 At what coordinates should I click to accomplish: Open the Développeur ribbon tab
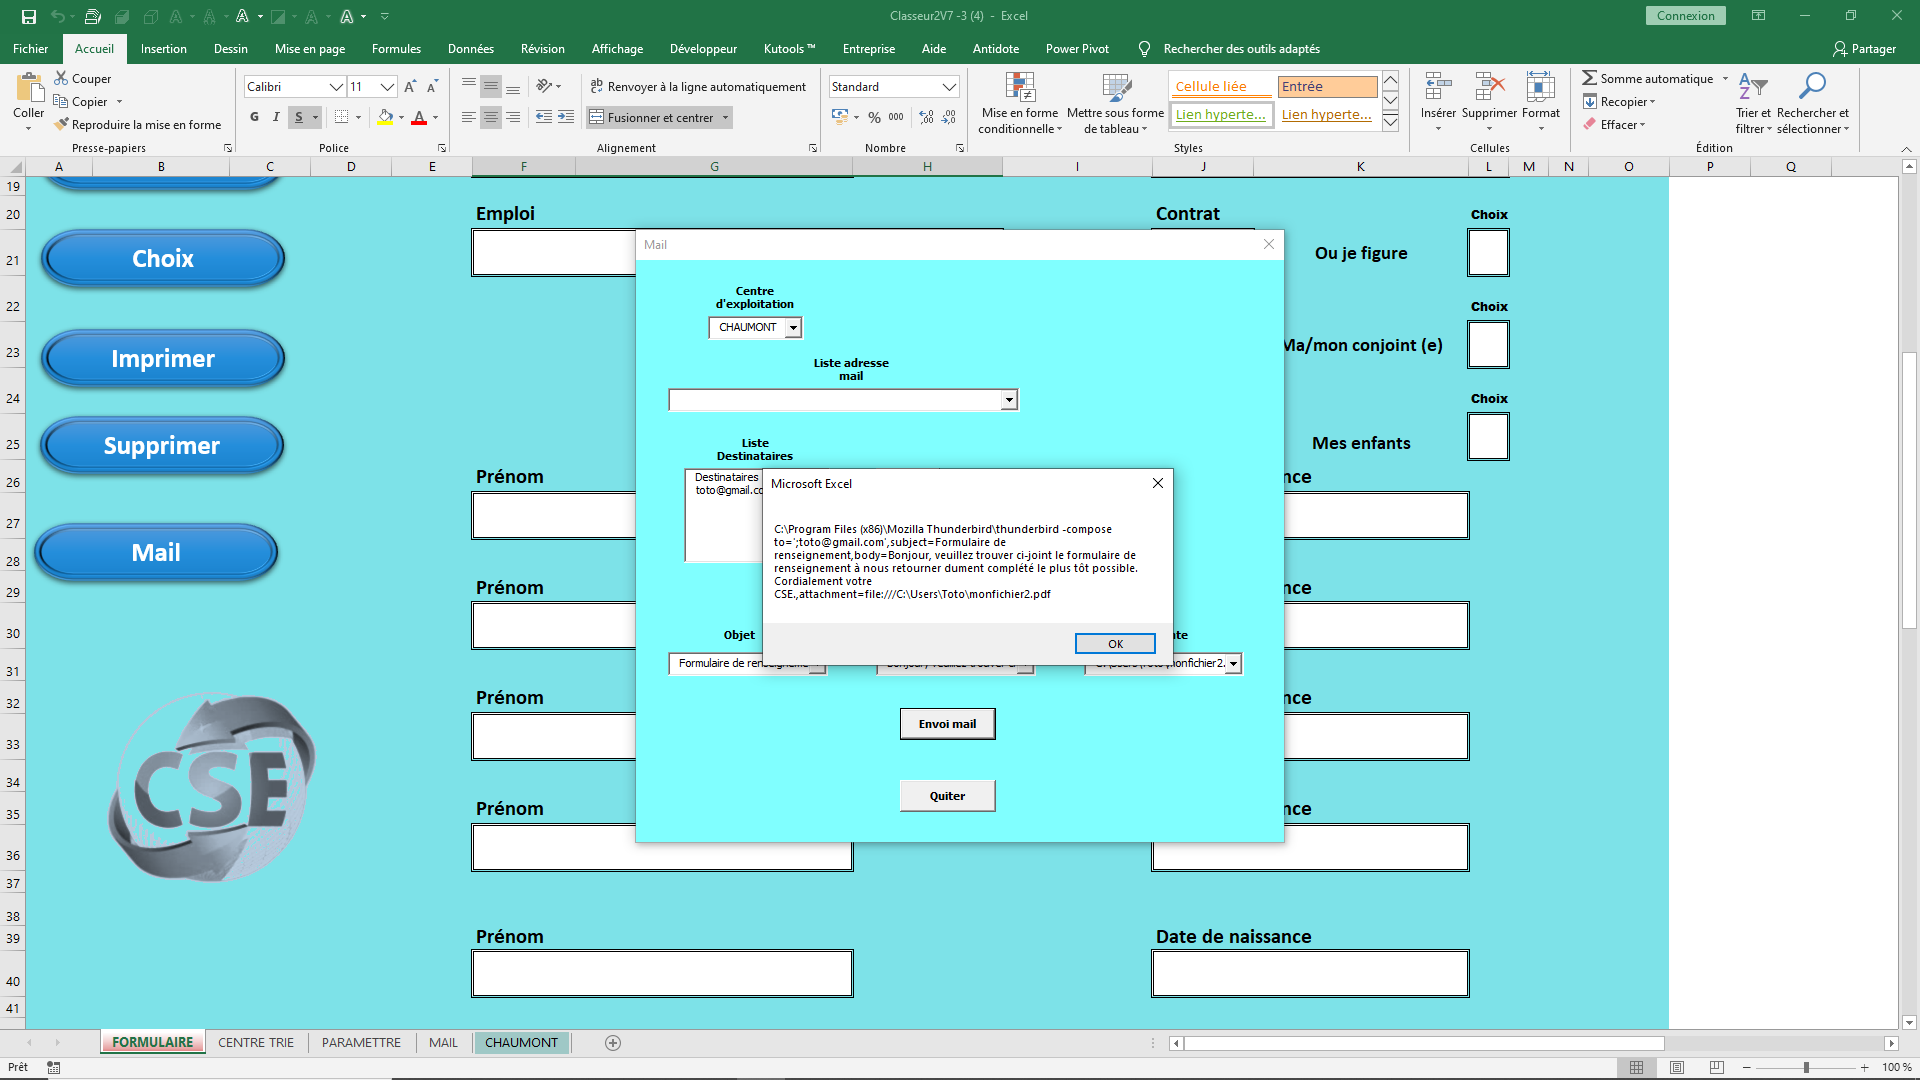(703, 48)
